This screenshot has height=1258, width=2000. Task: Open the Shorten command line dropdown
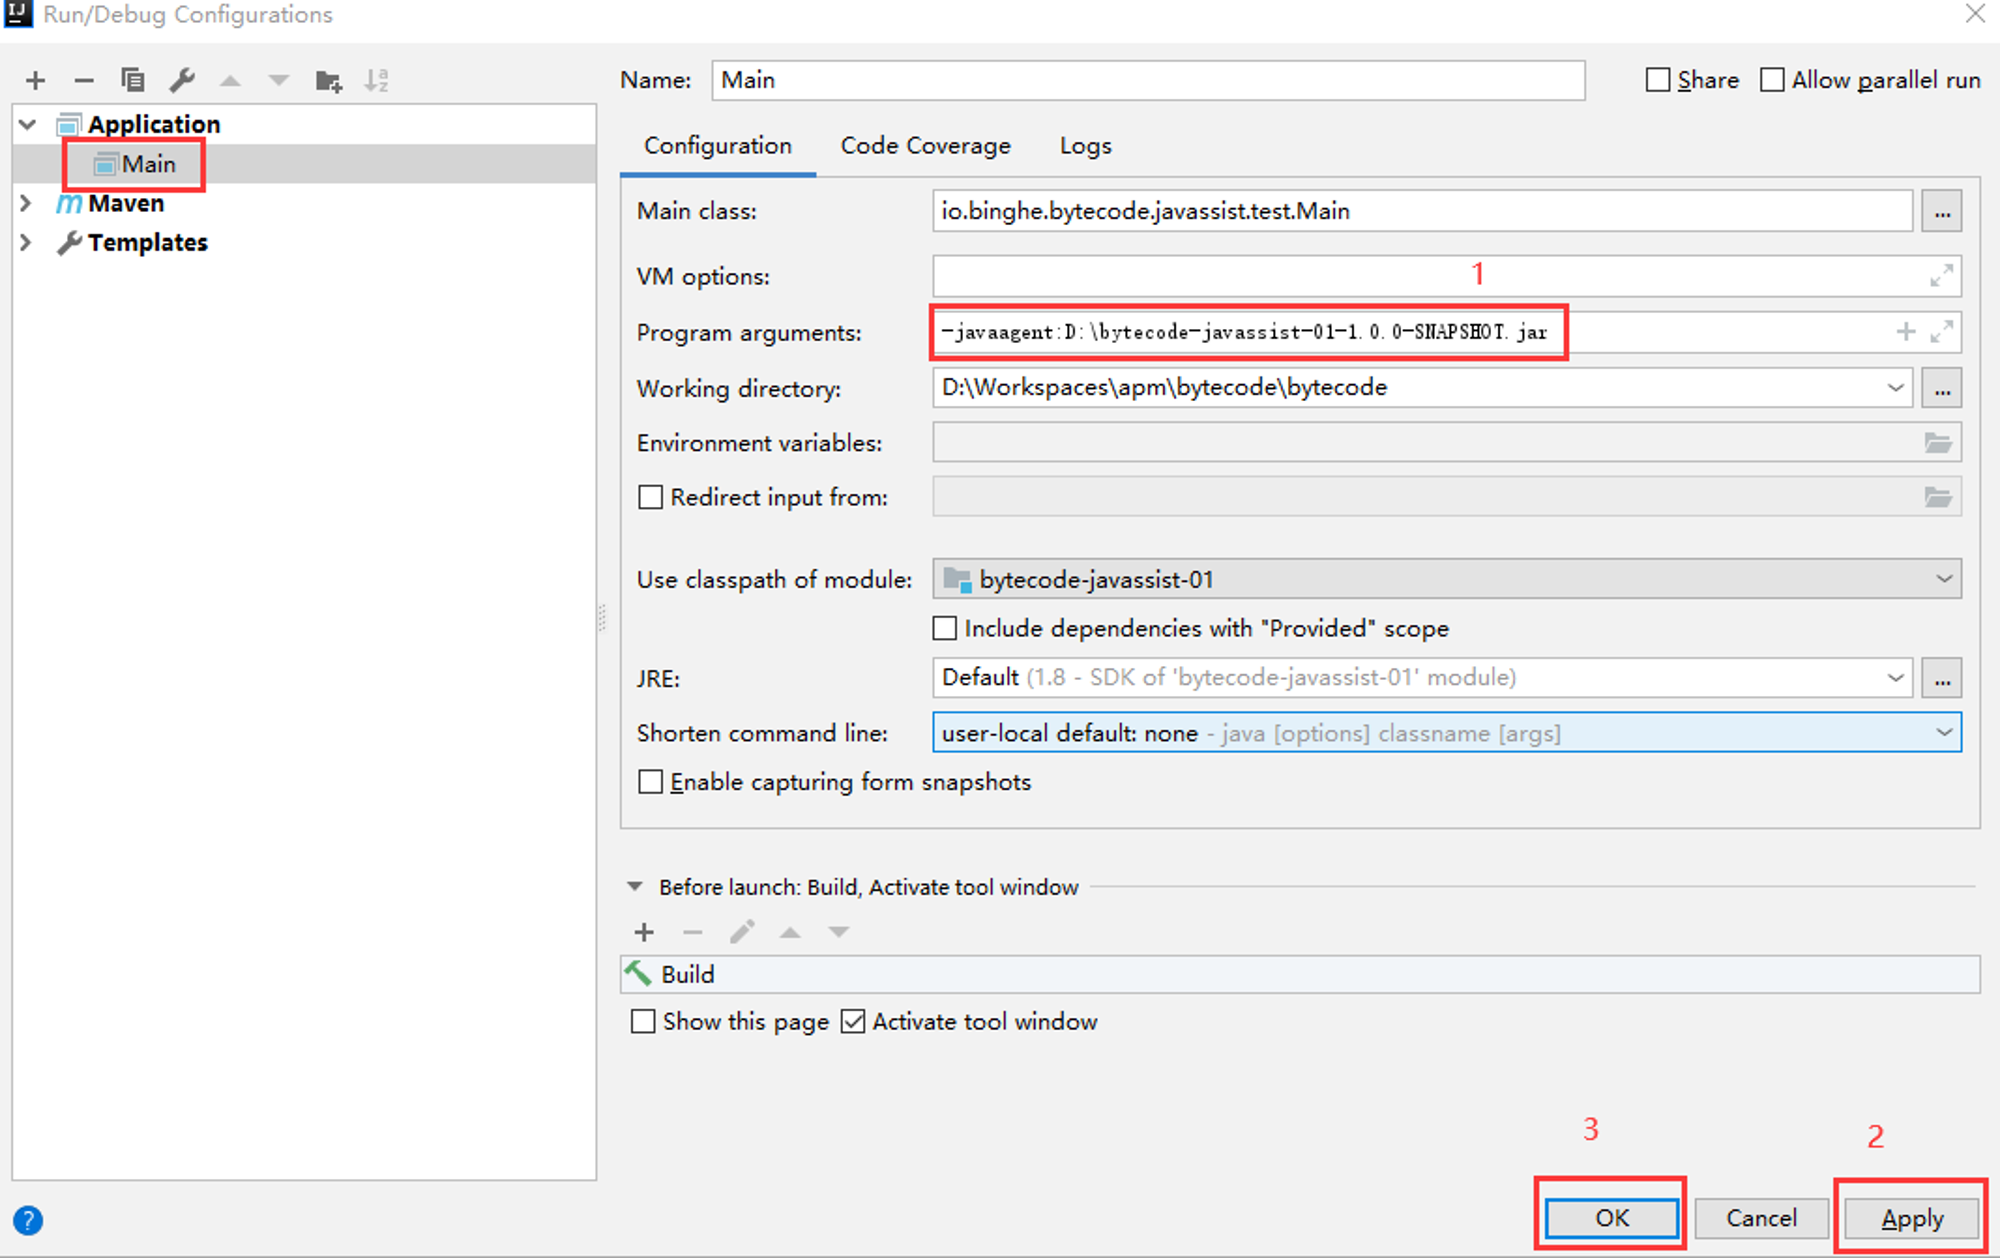(x=1447, y=733)
